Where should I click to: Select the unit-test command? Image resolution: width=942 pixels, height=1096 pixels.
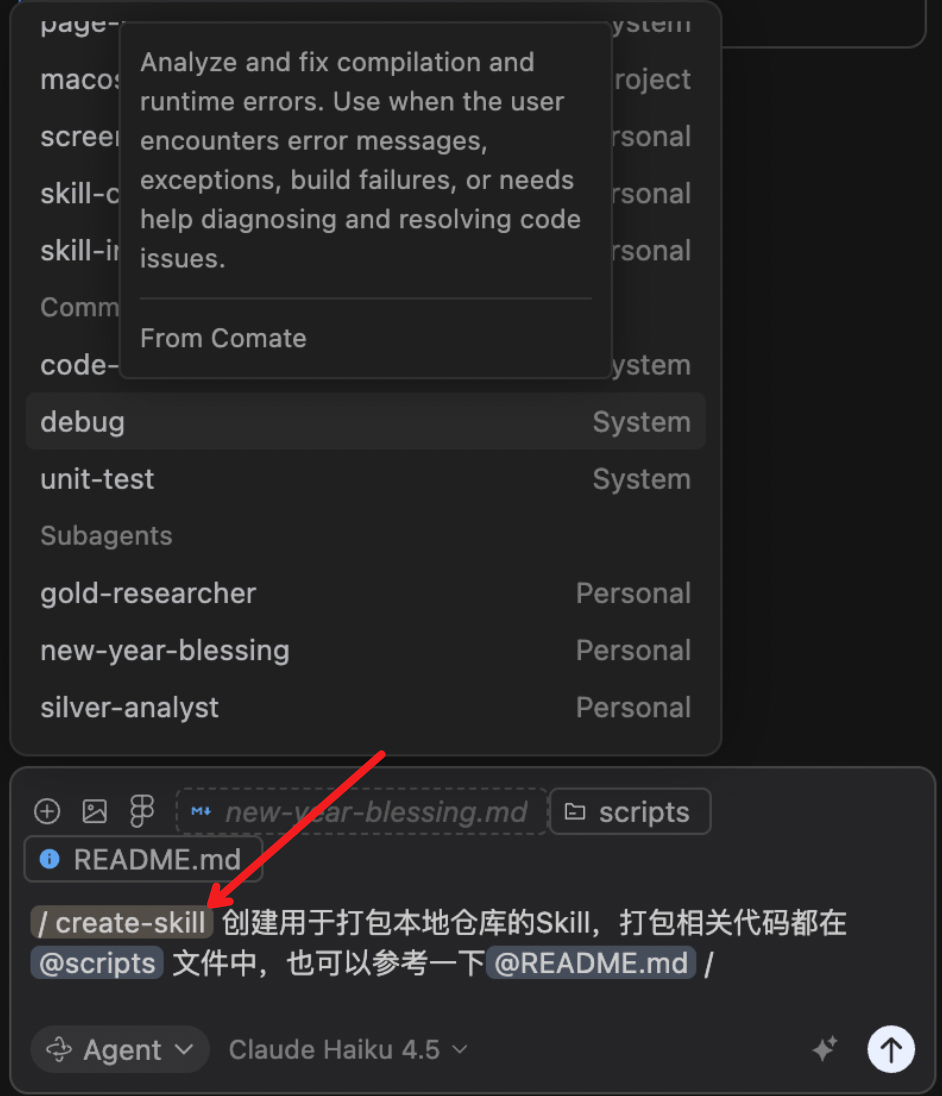pos(365,479)
